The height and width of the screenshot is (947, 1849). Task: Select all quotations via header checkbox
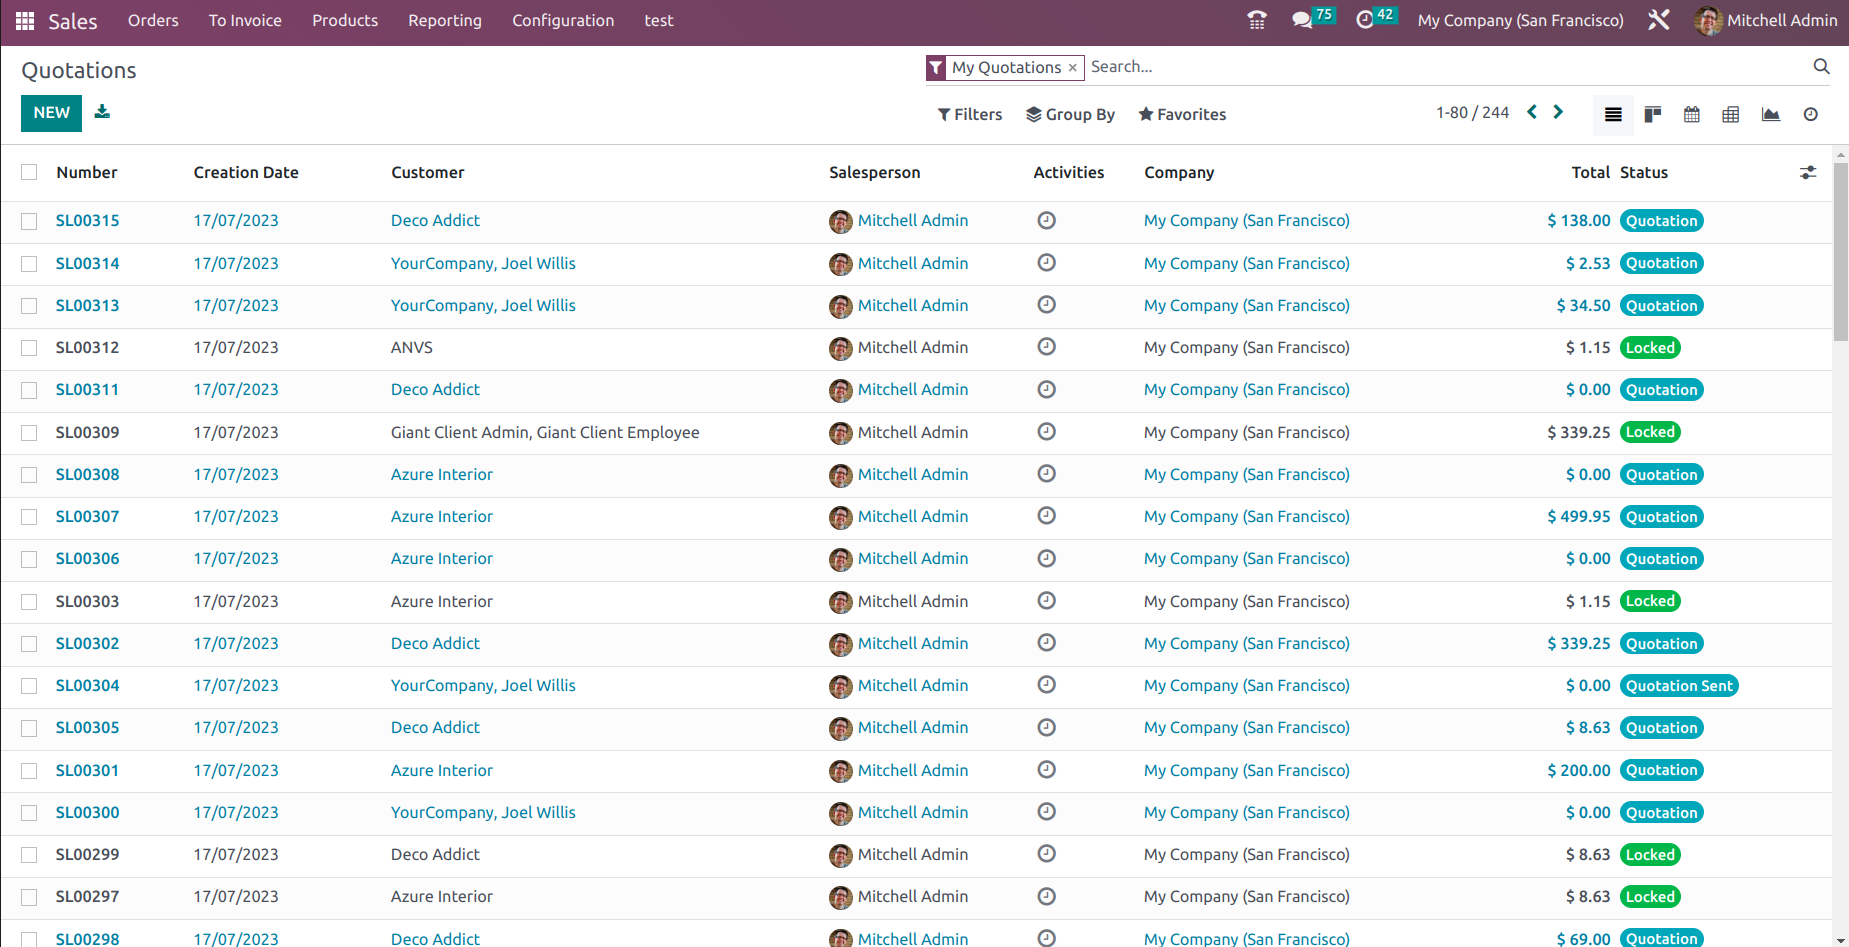28,172
